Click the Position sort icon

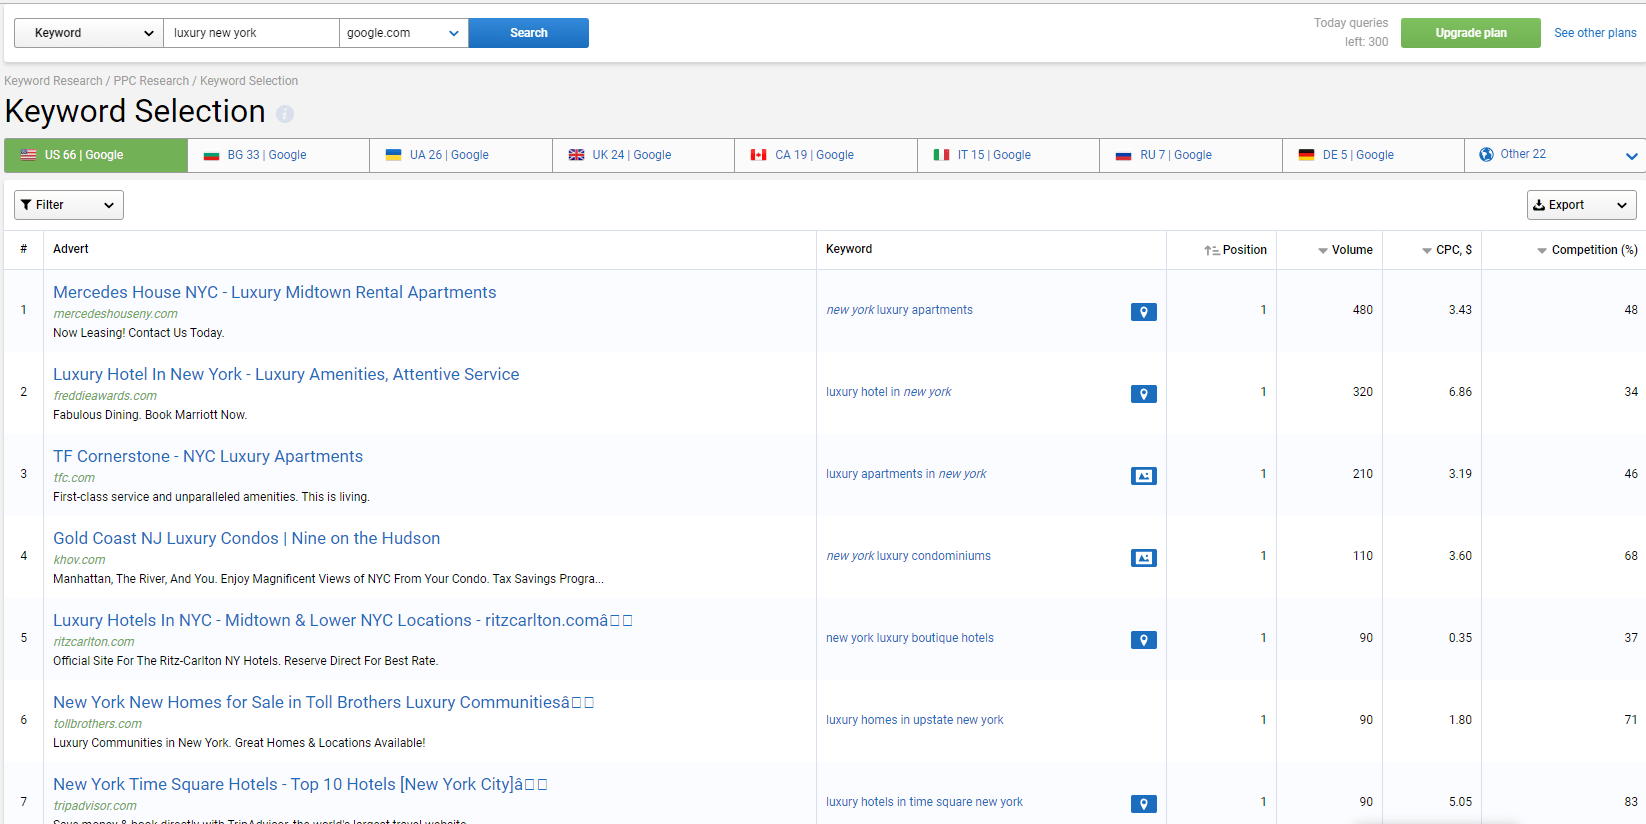pyautogui.click(x=1211, y=251)
